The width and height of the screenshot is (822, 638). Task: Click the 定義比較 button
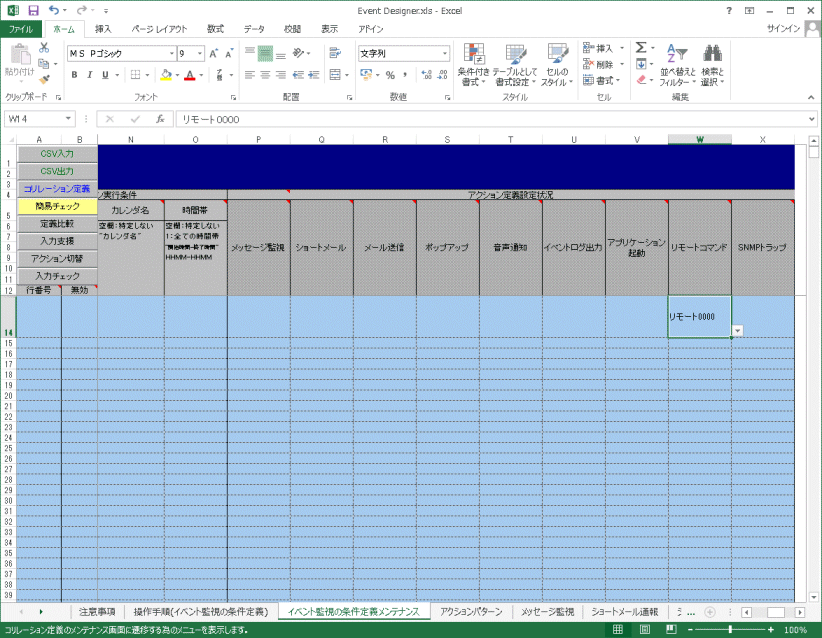[x=57, y=224]
